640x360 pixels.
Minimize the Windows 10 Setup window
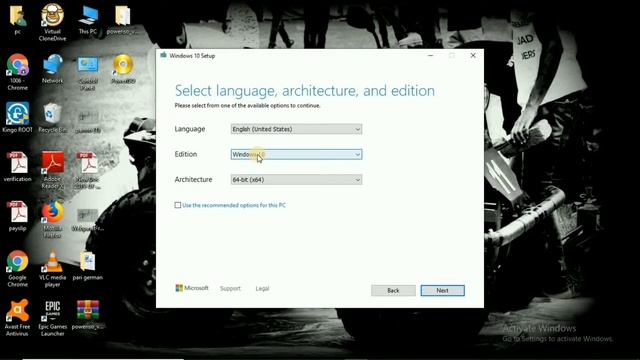click(x=430, y=56)
